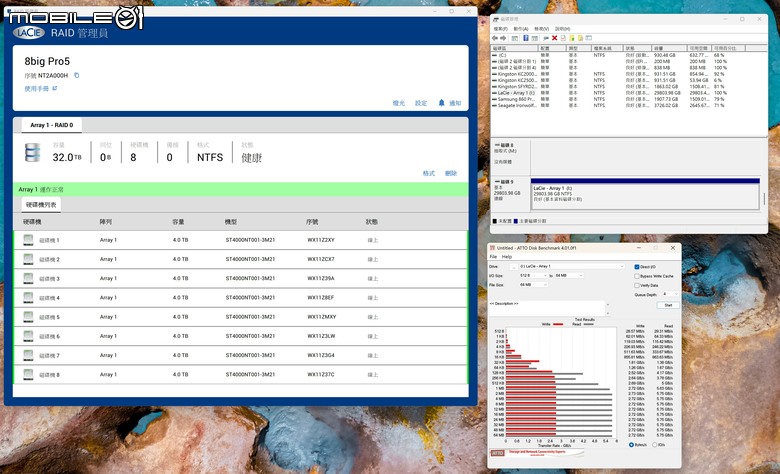780x474 pixels.
Task: Click the blue help icon in Disk Management toolbar
Action: click(525, 38)
